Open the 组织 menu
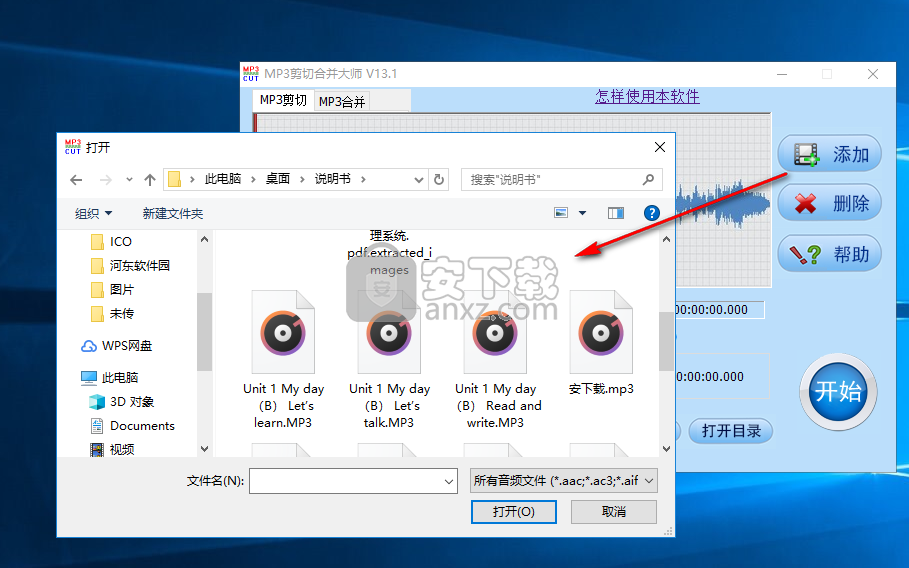 (x=93, y=213)
